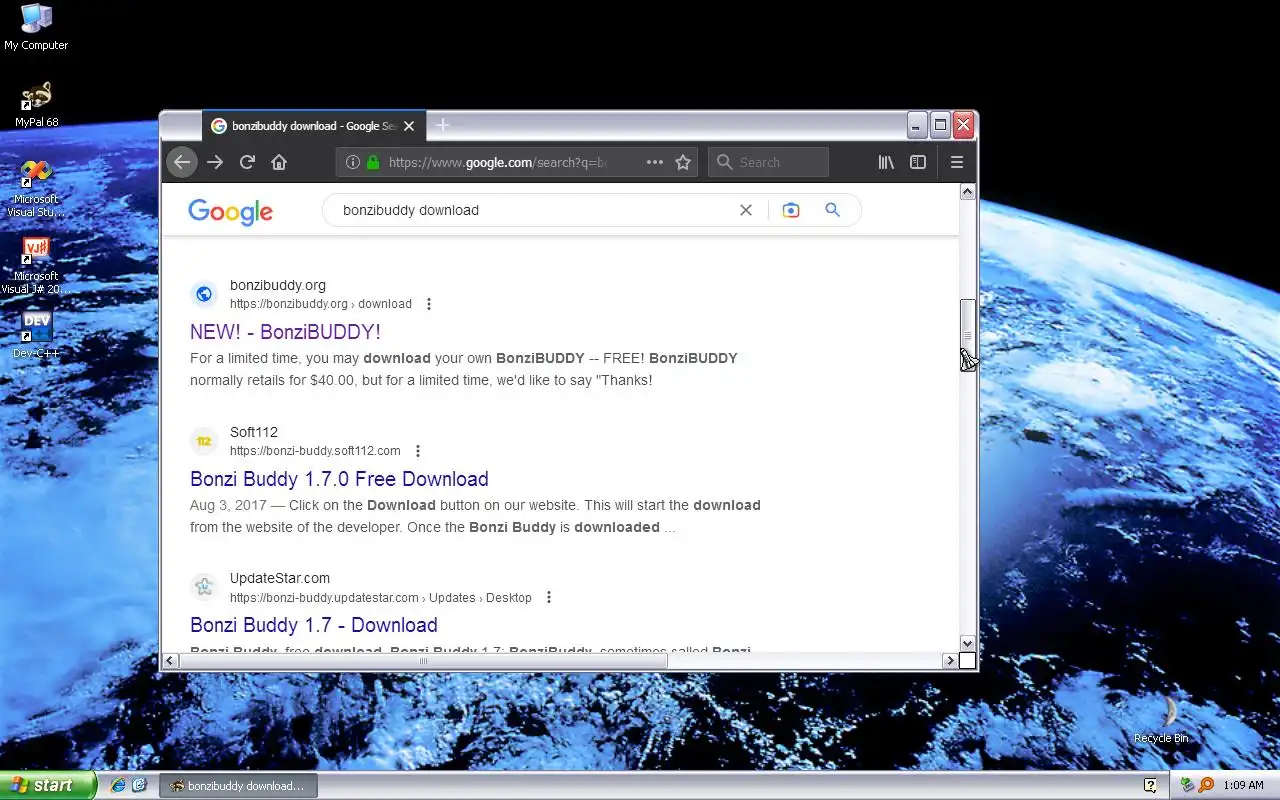Viewport: 1280px width, 800px height.
Task: Click the horizontal scrollbar left arrow
Action: 170,661
